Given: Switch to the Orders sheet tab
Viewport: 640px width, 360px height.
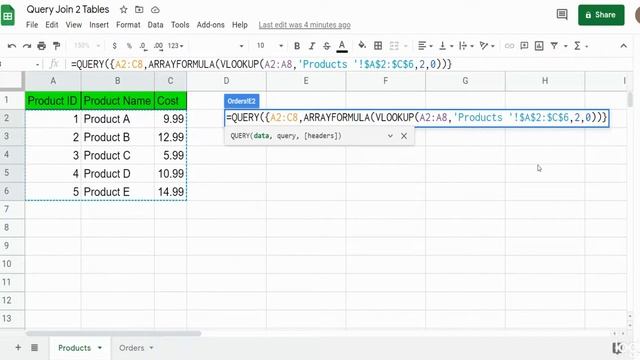Looking at the screenshot, I should click(131, 348).
